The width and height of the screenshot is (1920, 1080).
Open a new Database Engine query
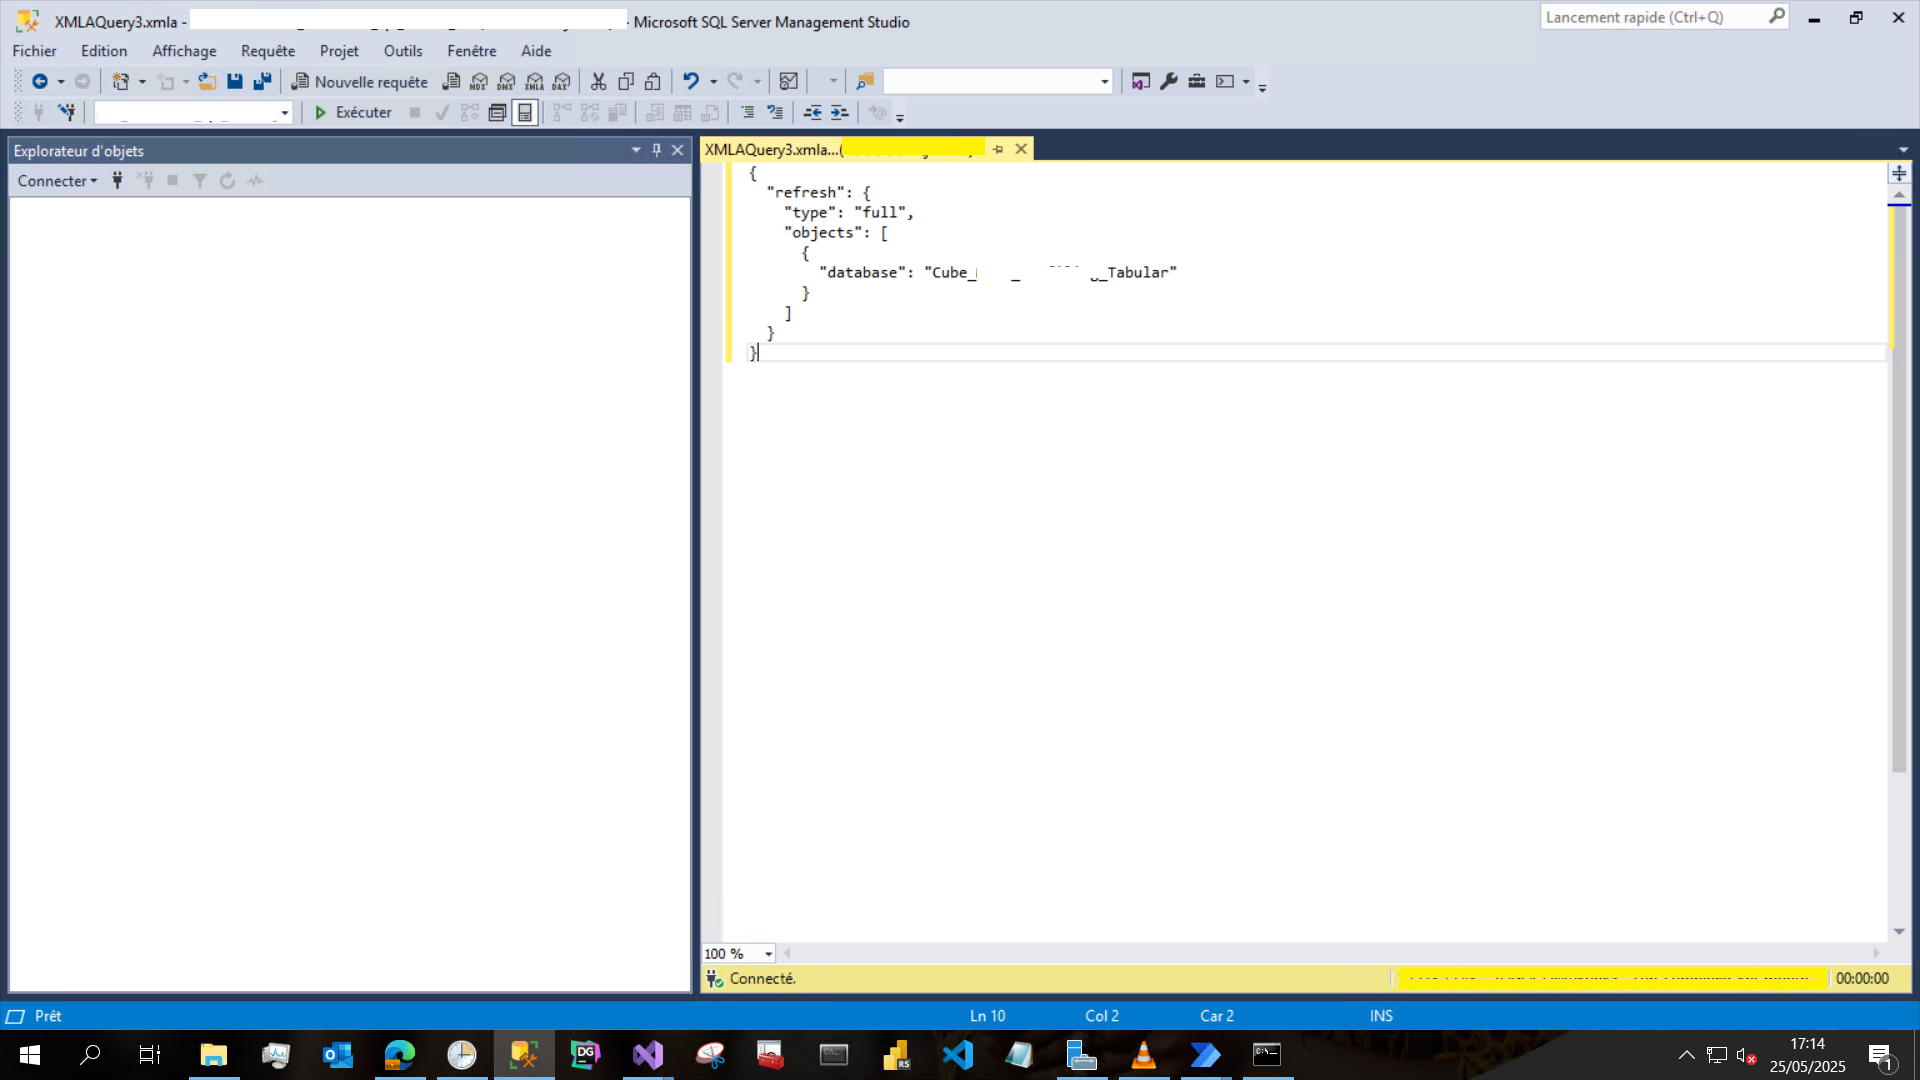click(451, 82)
